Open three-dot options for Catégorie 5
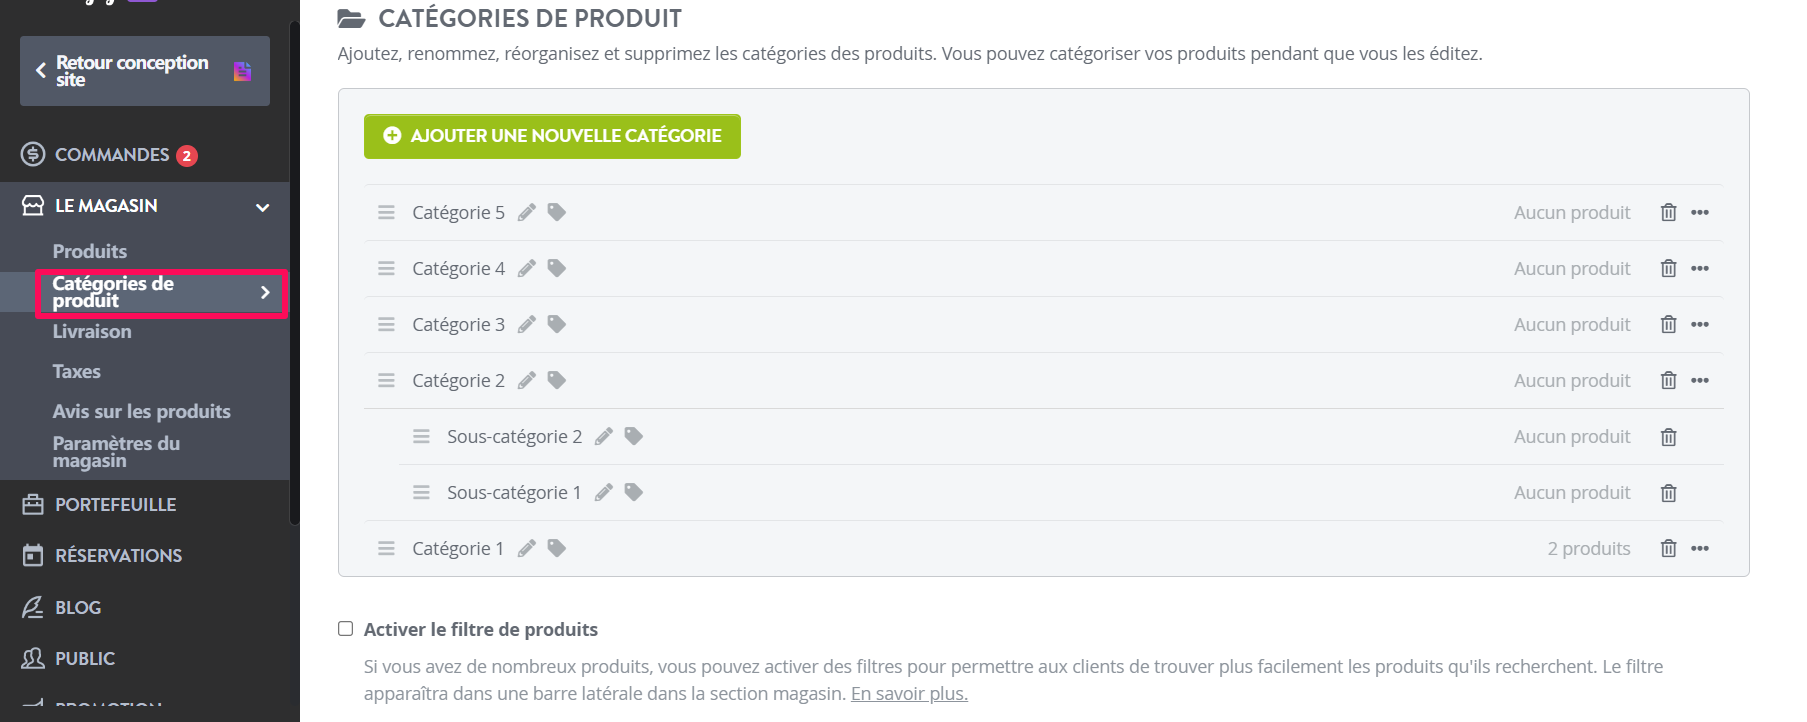The height and width of the screenshot is (722, 1807). tap(1700, 212)
